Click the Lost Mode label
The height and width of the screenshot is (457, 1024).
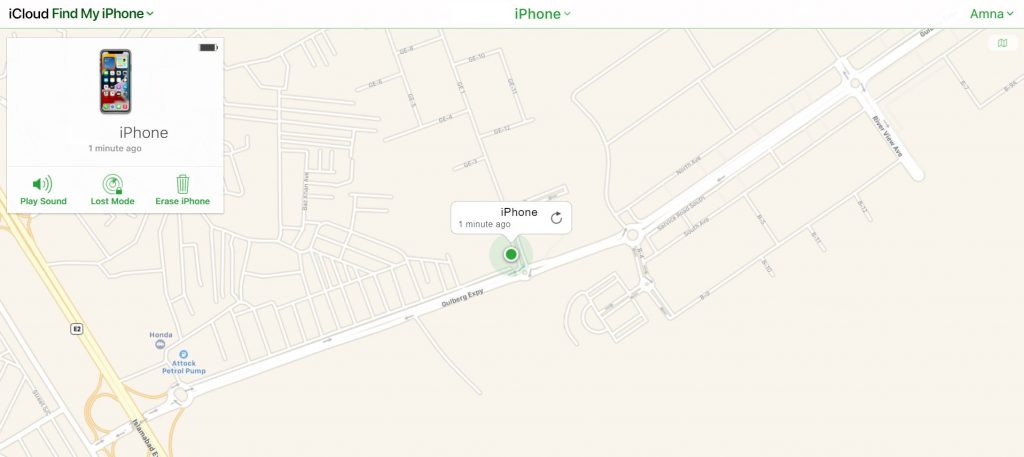tap(112, 201)
